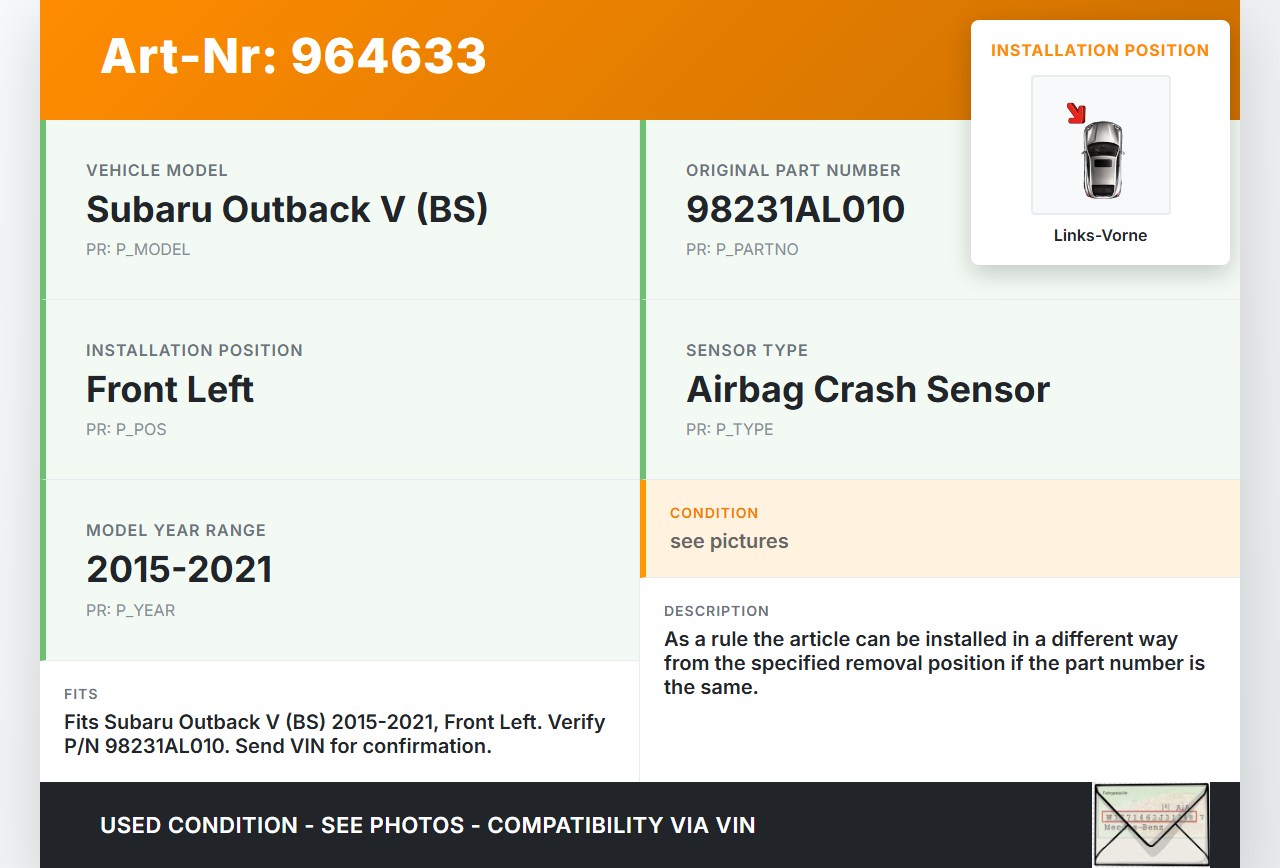Click the car top-view installation position icon
Screen dimensions: 1280x868
(x=1102, y=158)
